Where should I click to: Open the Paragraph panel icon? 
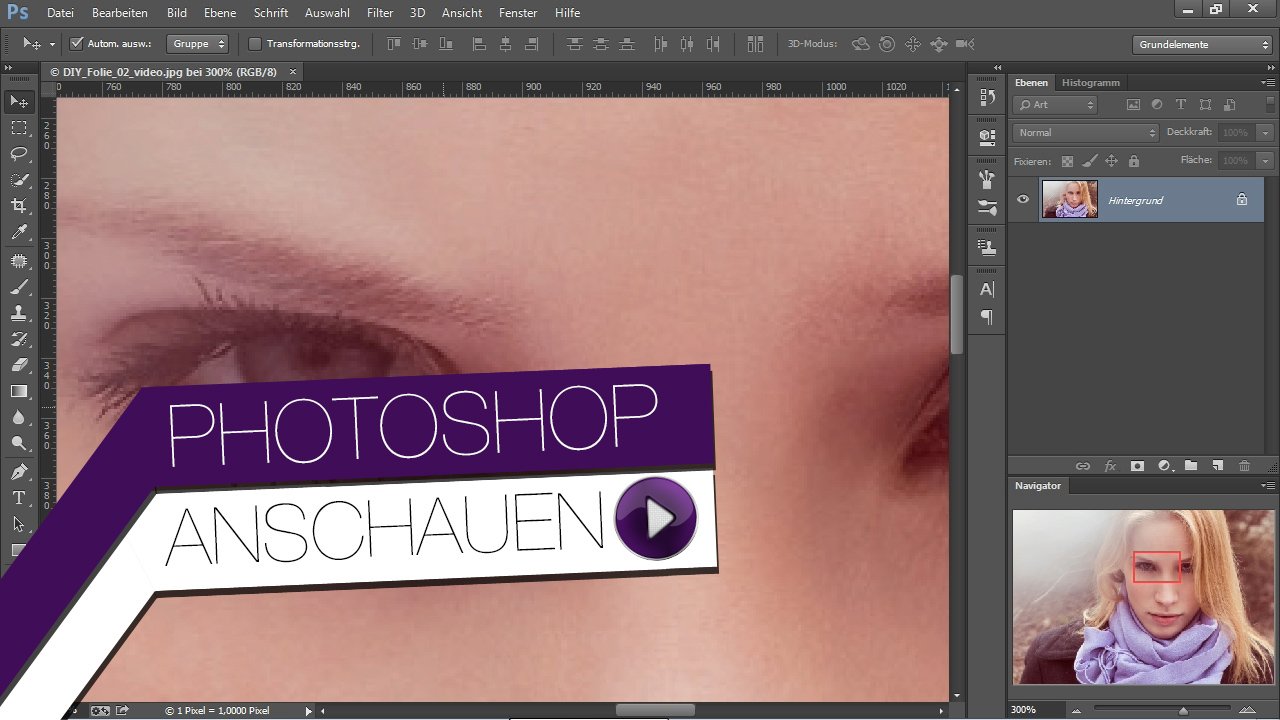987,317
